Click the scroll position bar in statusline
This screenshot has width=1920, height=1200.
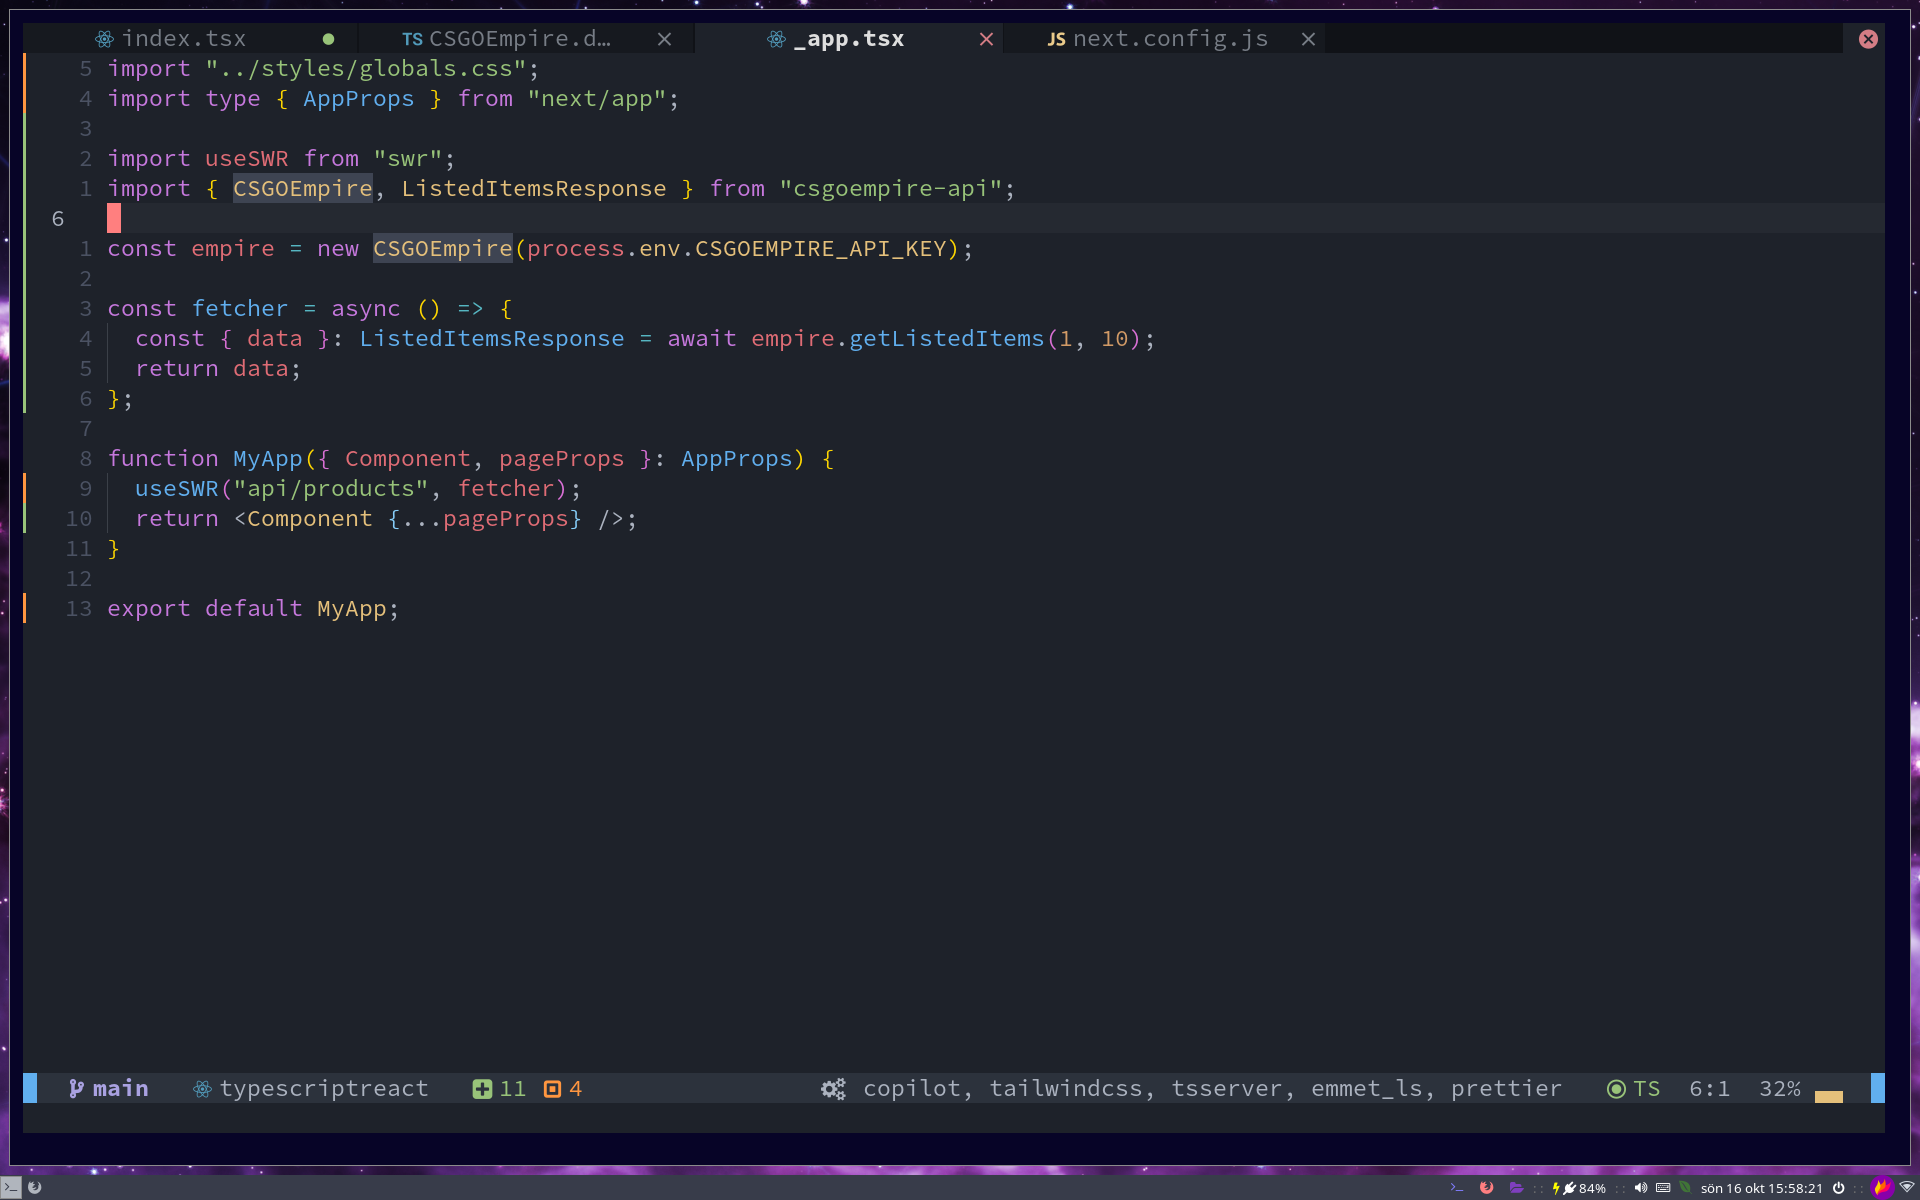click(x=1828, y=1096)
